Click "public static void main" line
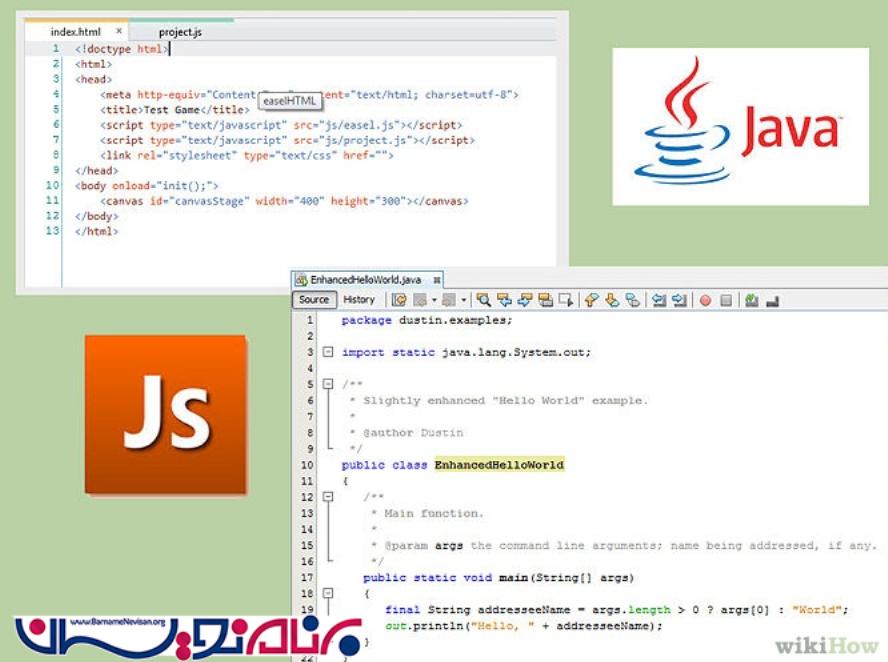The image size is (888, 662). coord(498,578)
